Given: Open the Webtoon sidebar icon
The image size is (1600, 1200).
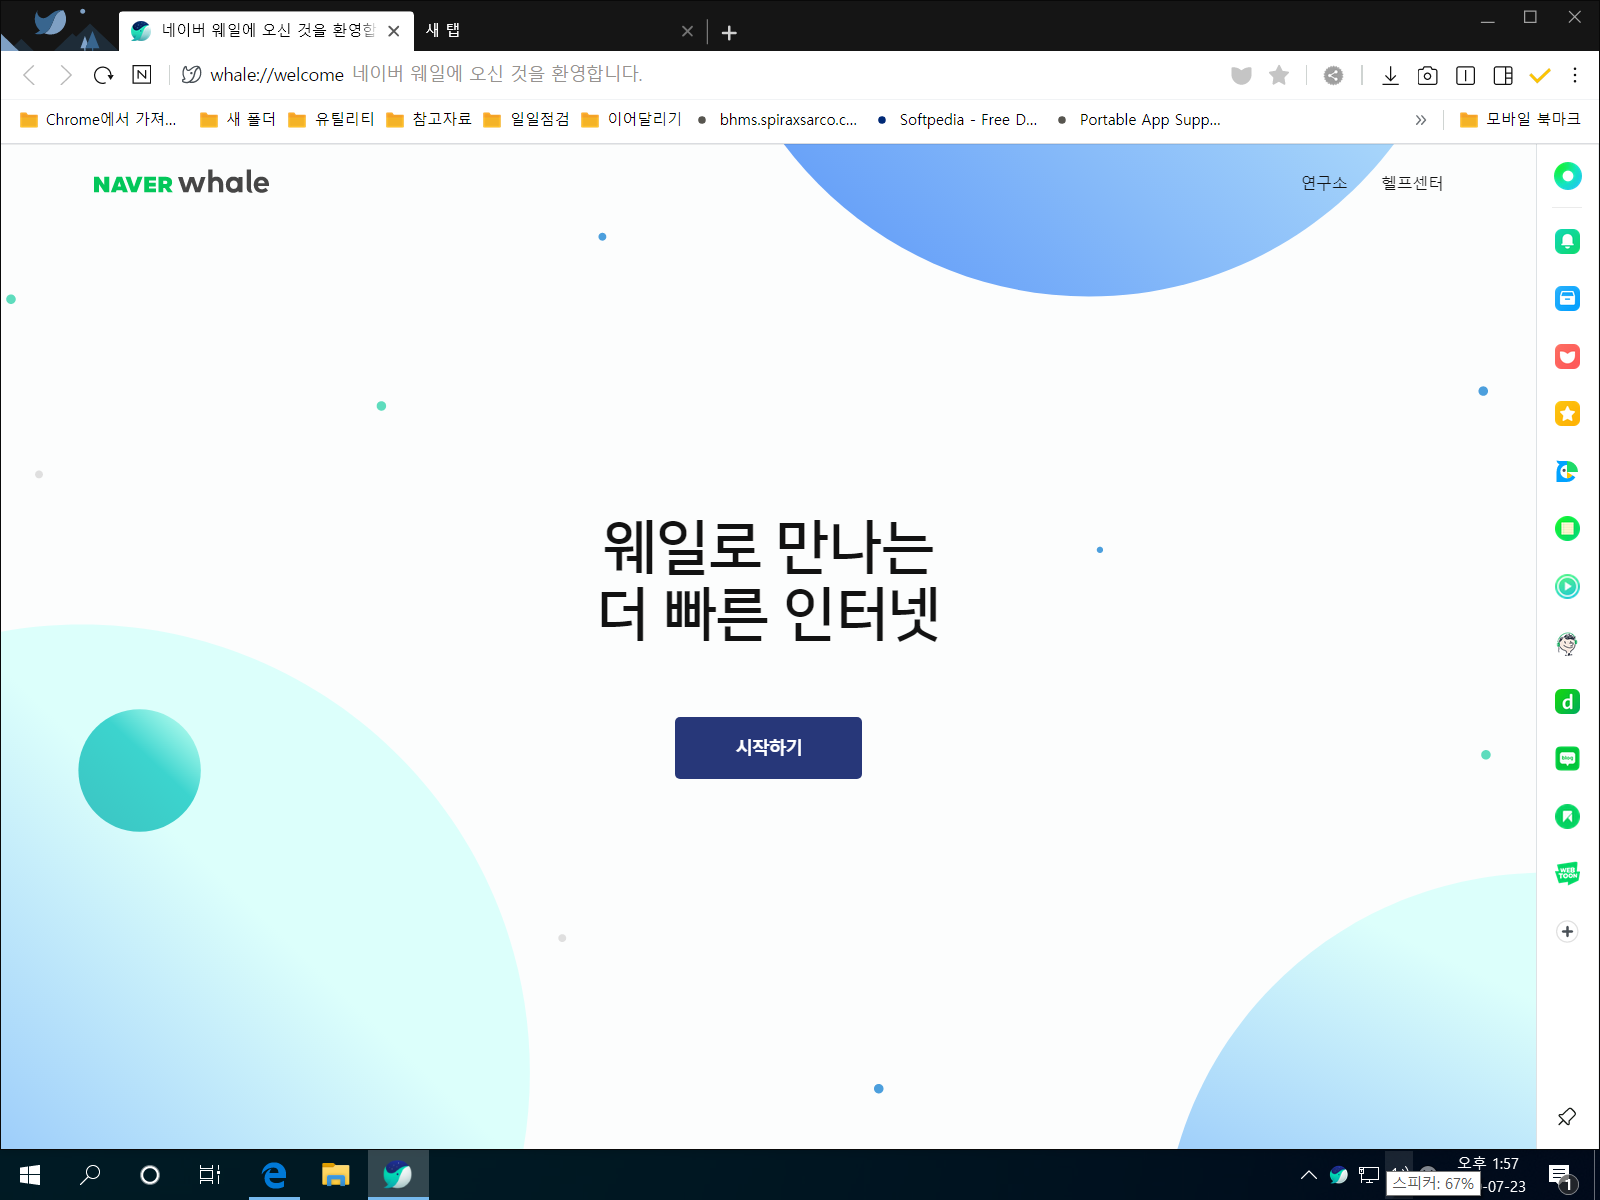Looking at the screenshot, I should coord(1567,874).
